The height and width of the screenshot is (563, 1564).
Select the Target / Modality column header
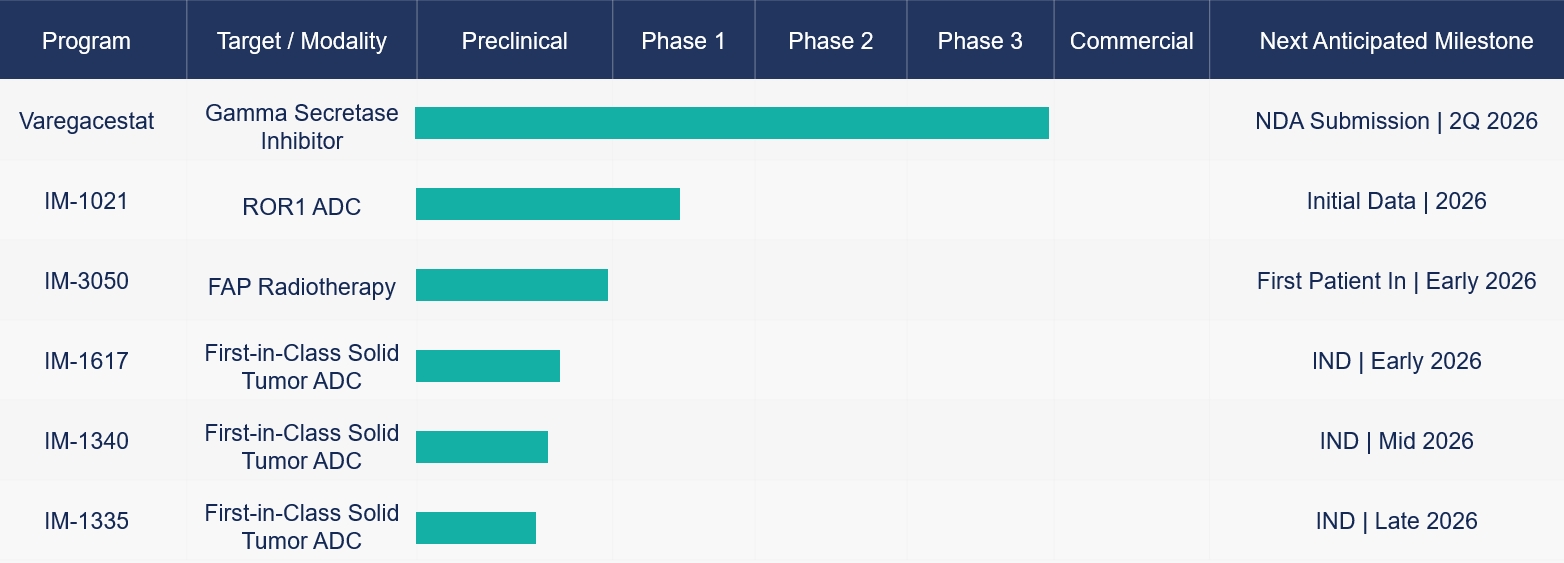pyautogui.click(x=301, y=41)
